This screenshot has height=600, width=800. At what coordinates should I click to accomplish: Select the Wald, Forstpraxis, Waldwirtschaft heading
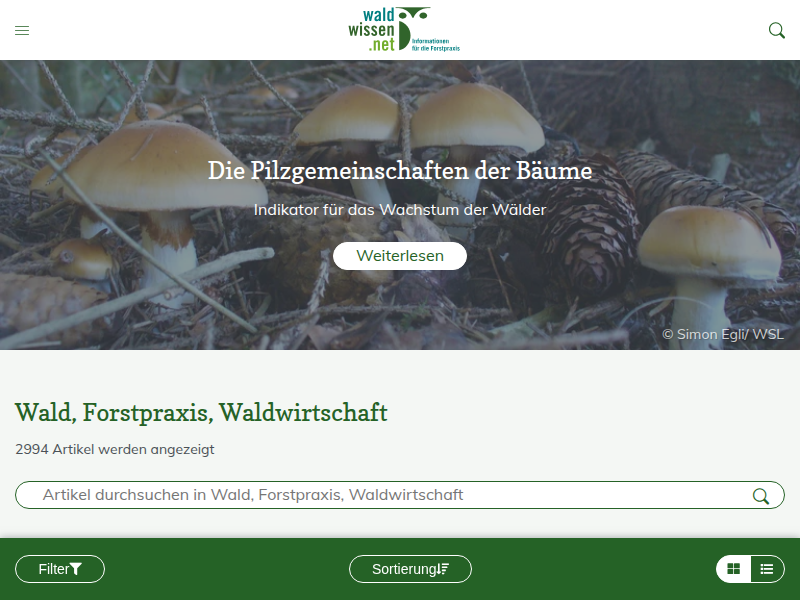[x=199, y=413]
